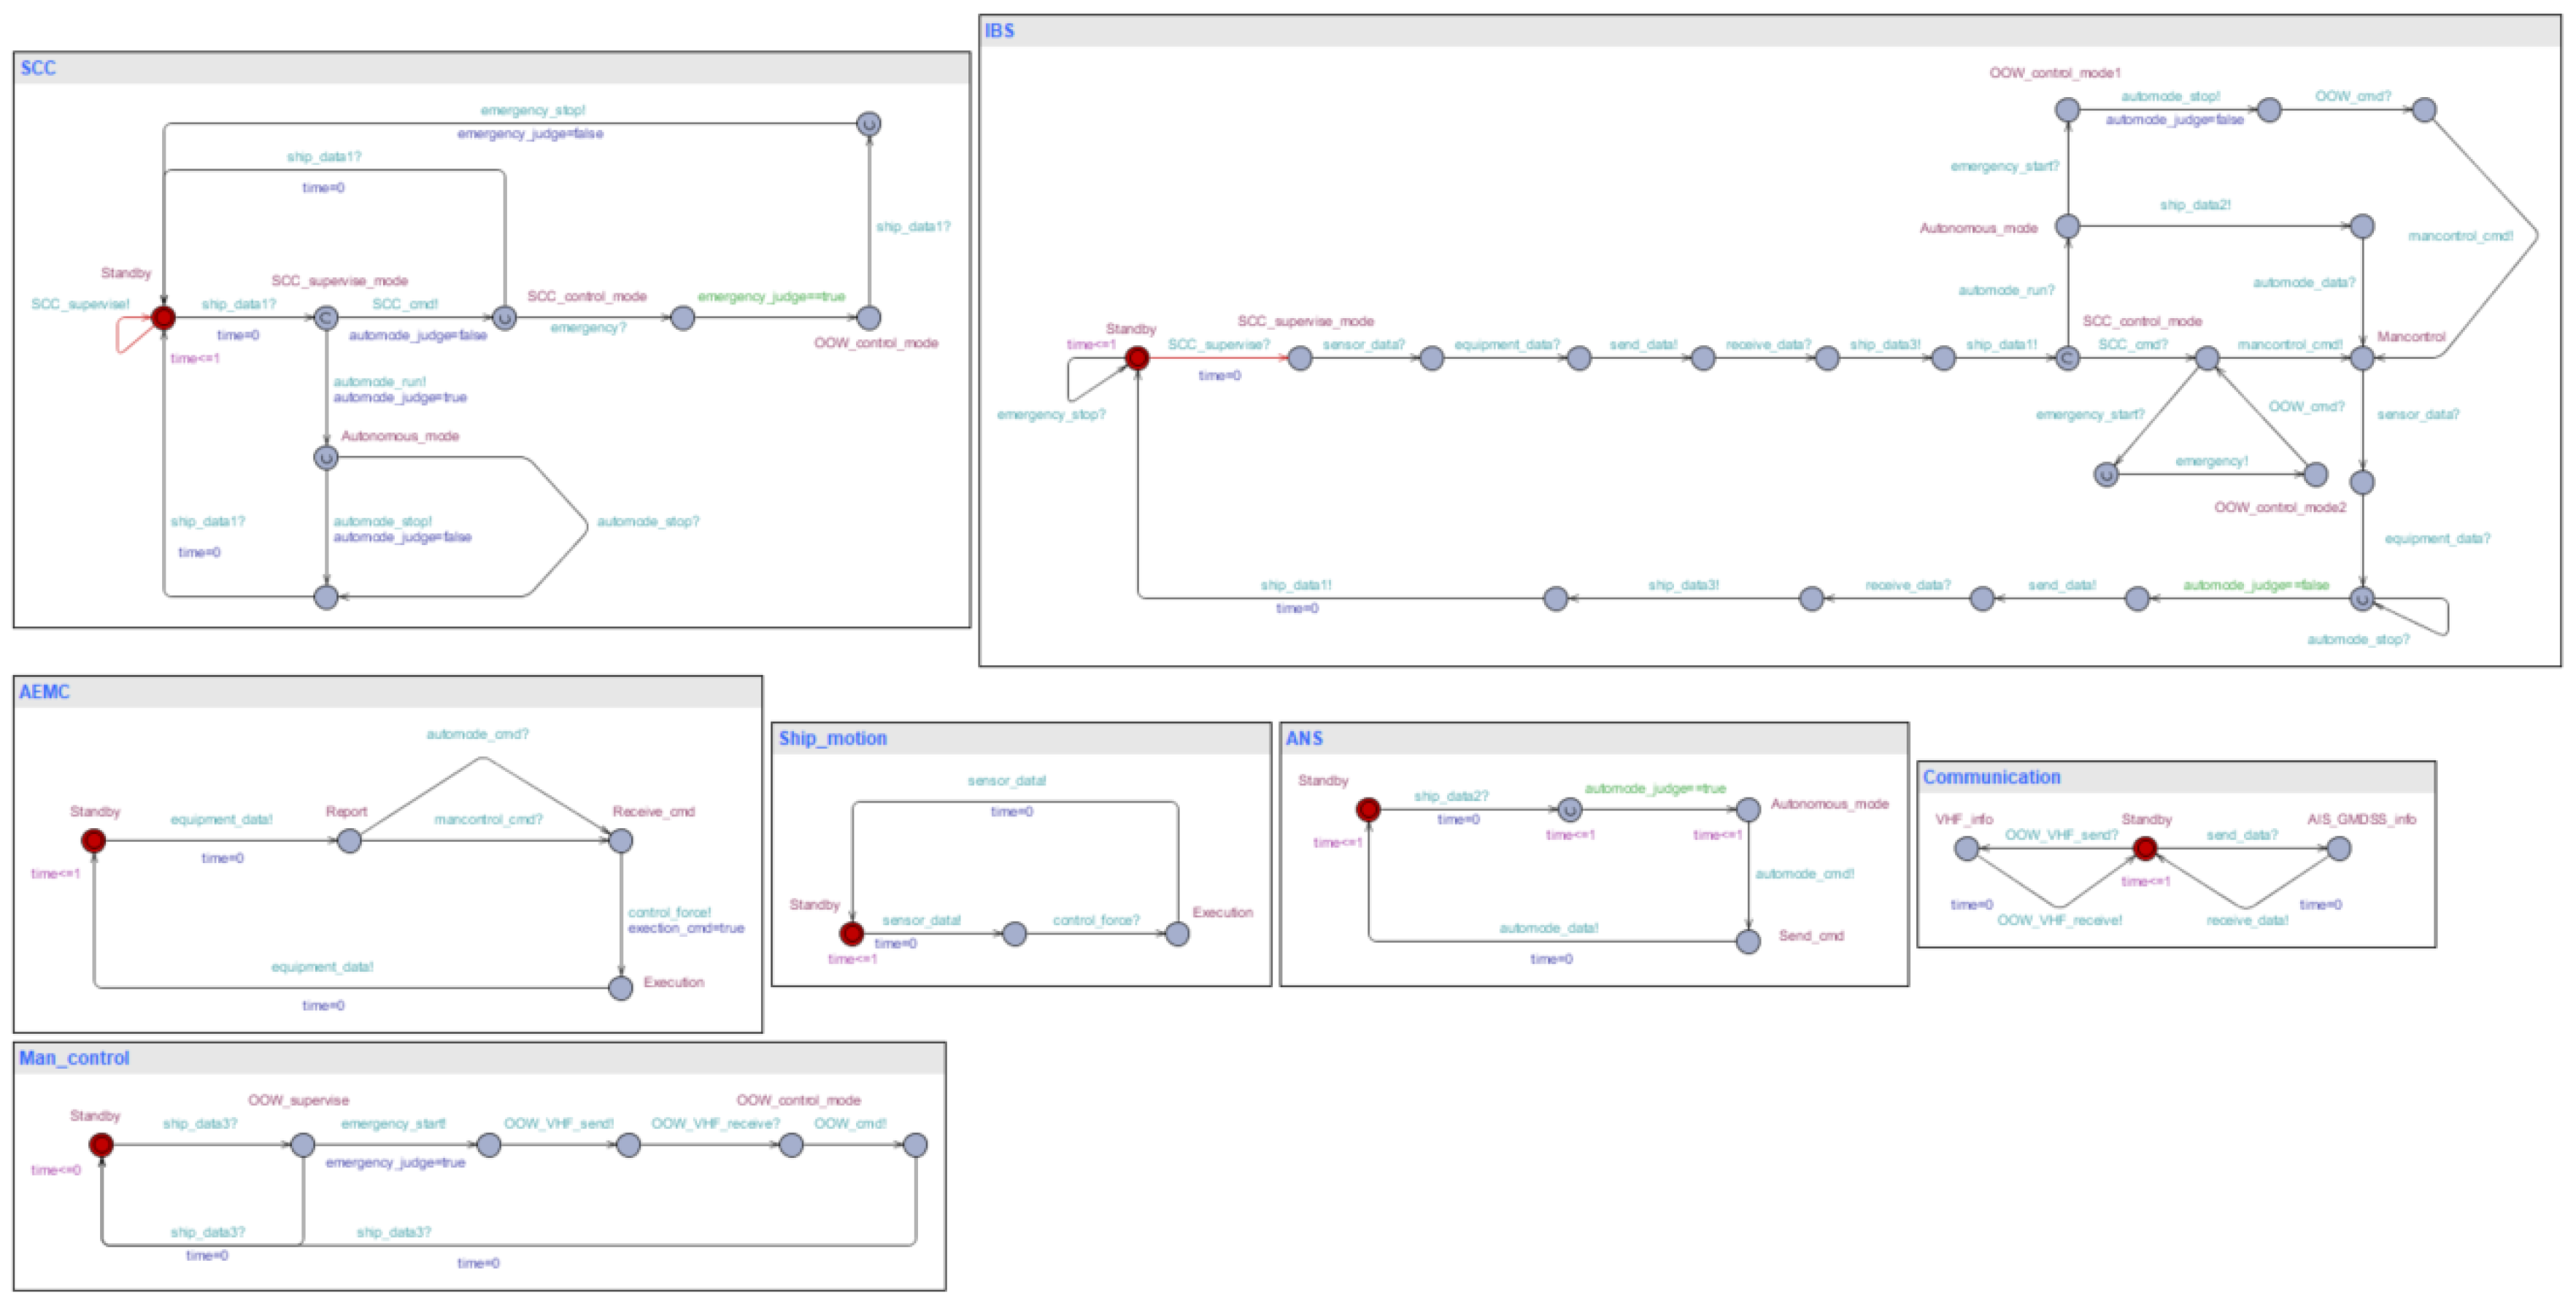Click the IBS template title
2576x1306 pixels.
click(999, 31)
